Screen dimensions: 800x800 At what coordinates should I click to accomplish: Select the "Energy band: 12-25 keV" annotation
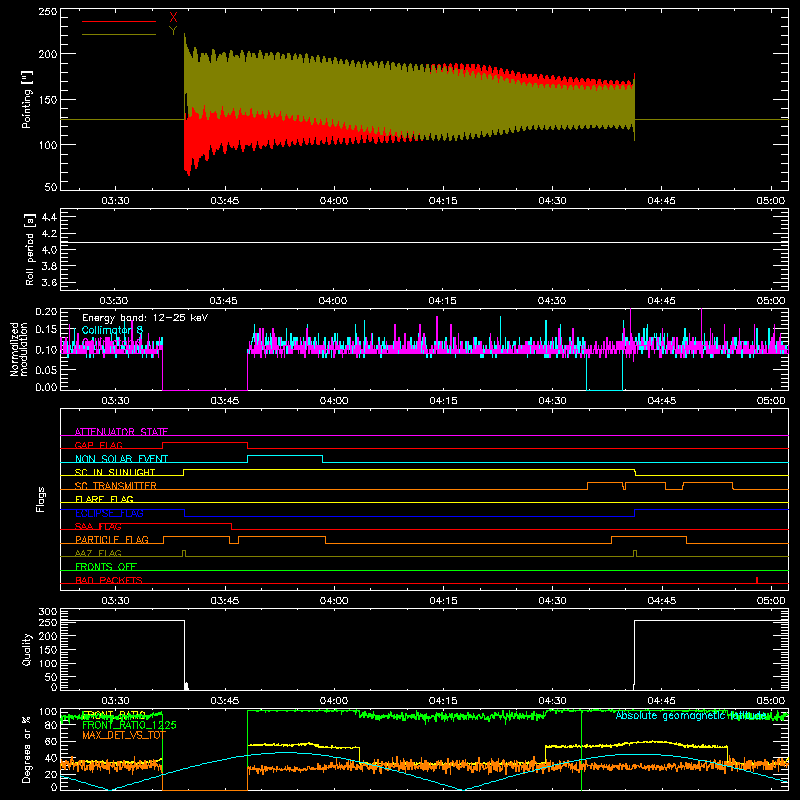pyautogui.click(x=145, y=318)
